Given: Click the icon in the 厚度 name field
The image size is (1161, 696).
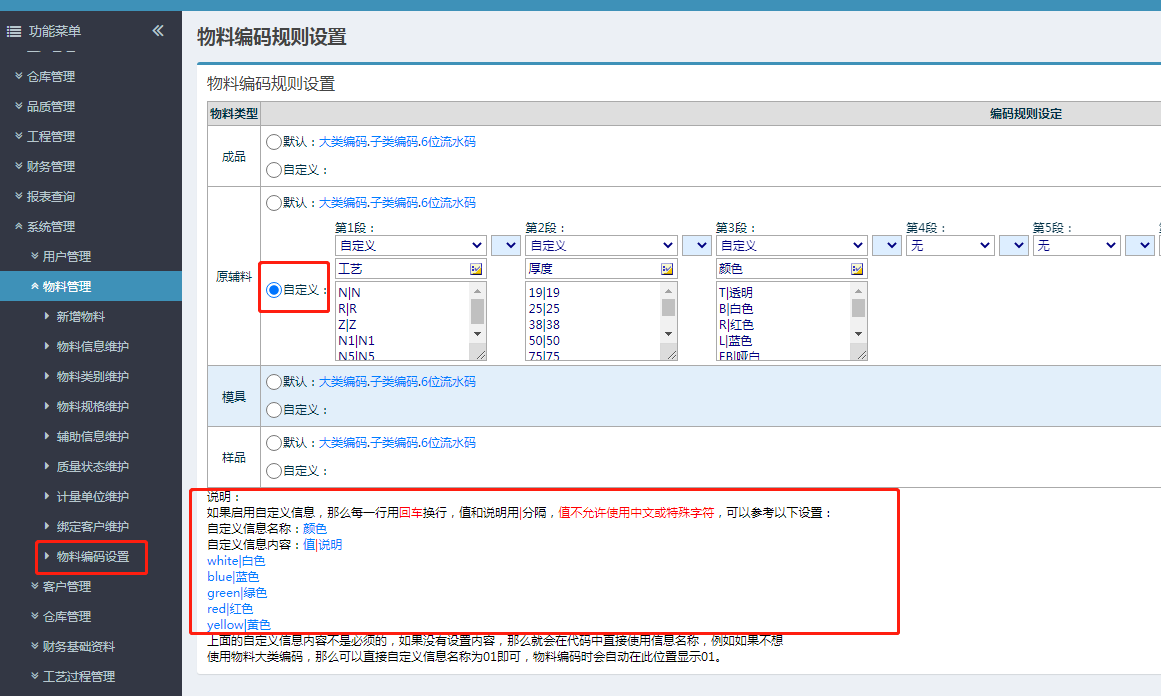Looking at the screenshot, I should point(667,269).
